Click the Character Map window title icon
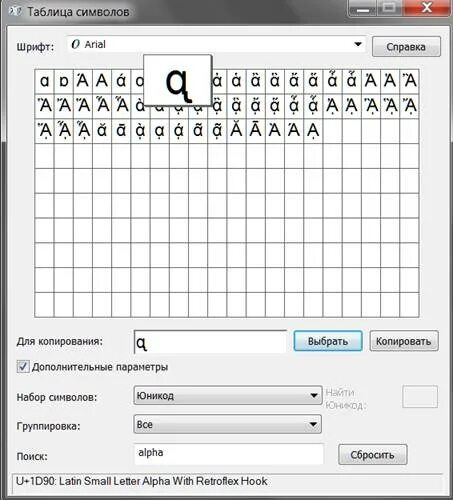 tap(16, 12)
